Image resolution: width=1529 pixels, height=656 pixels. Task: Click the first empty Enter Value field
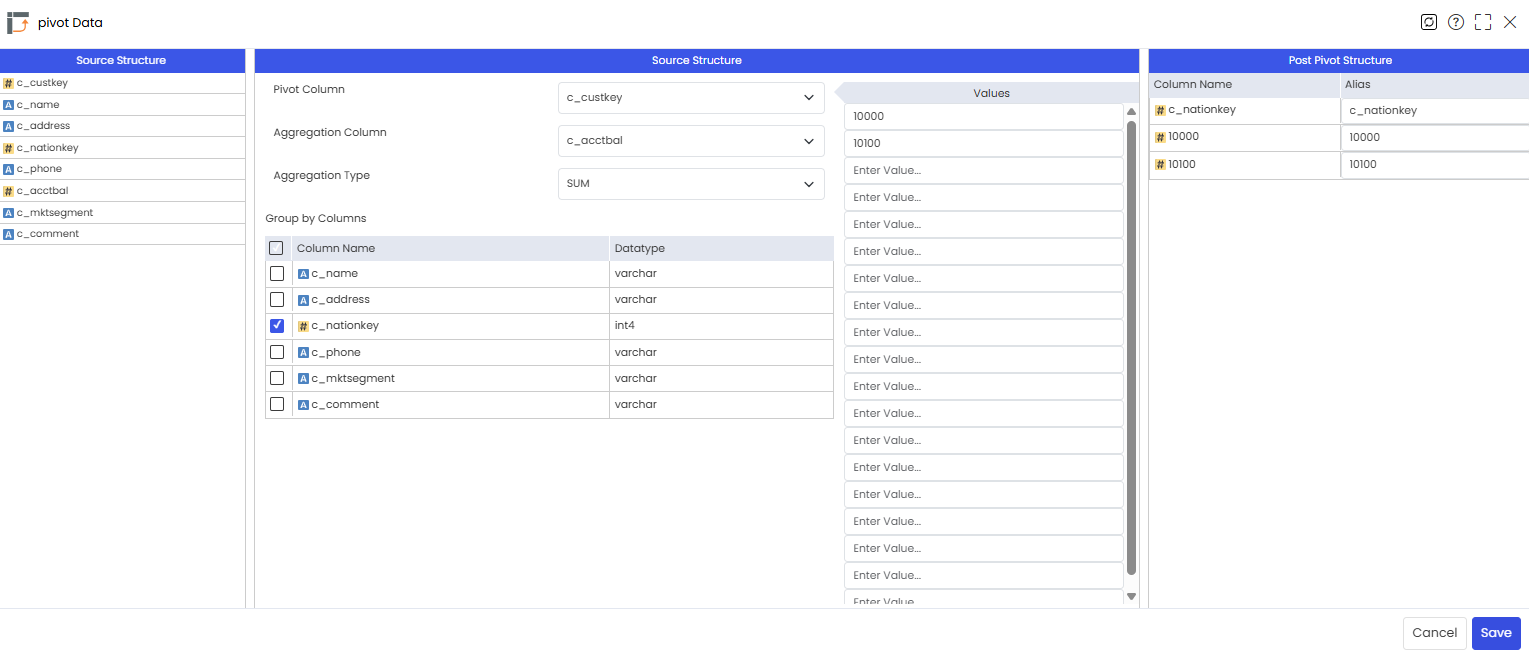(x=984, y=170)
